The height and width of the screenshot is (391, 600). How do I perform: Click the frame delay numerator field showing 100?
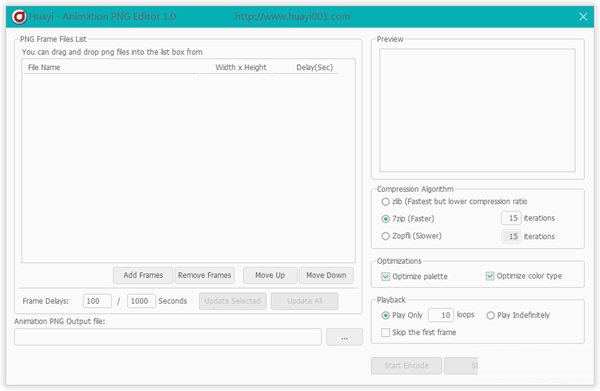click(x=97, y=301)
